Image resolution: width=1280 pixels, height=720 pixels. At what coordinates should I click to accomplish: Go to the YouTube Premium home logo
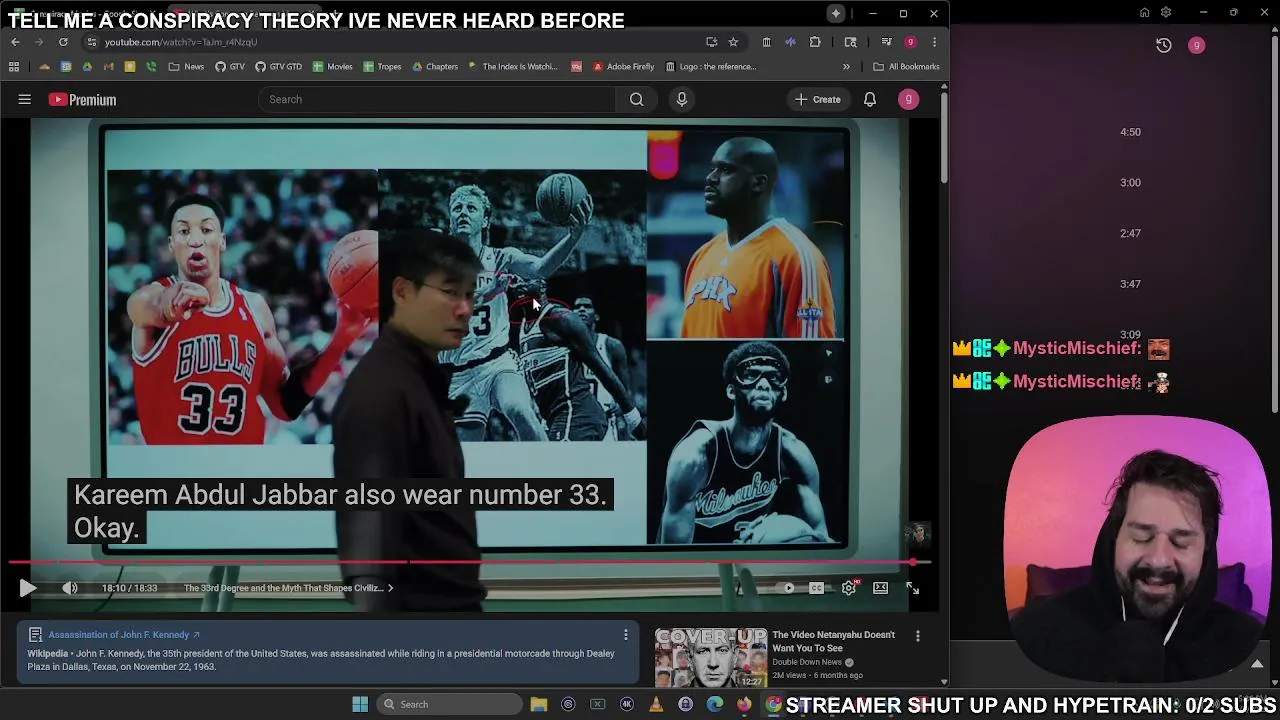(82, 99)
